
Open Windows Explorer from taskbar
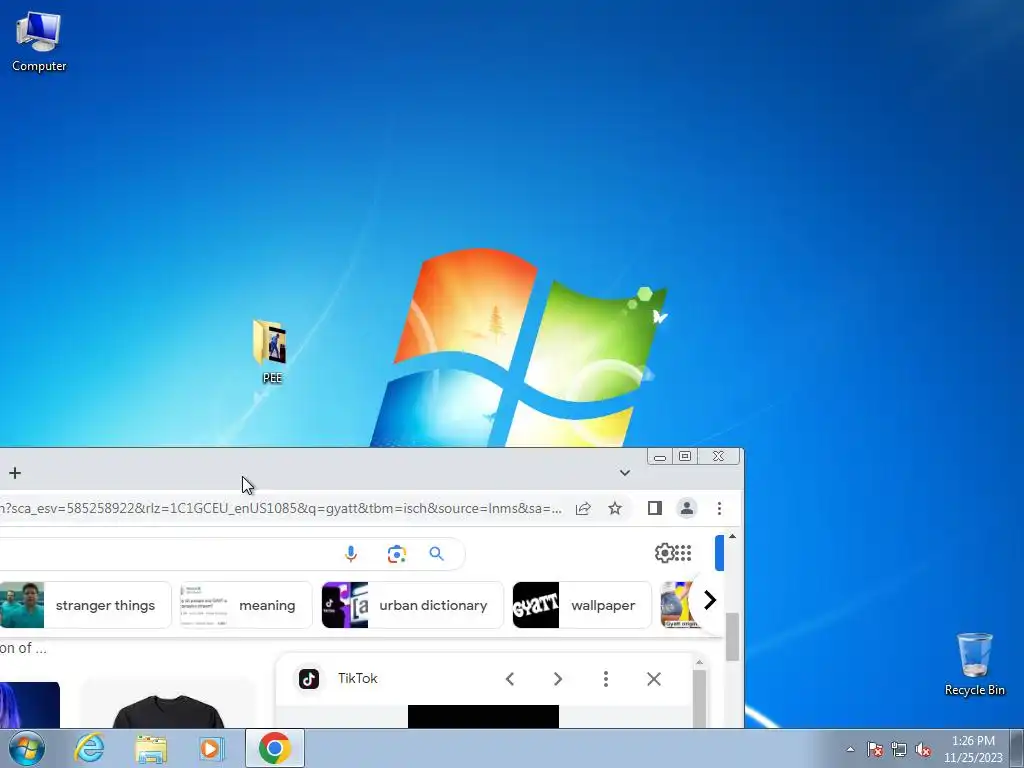click(x=151, y=748)
